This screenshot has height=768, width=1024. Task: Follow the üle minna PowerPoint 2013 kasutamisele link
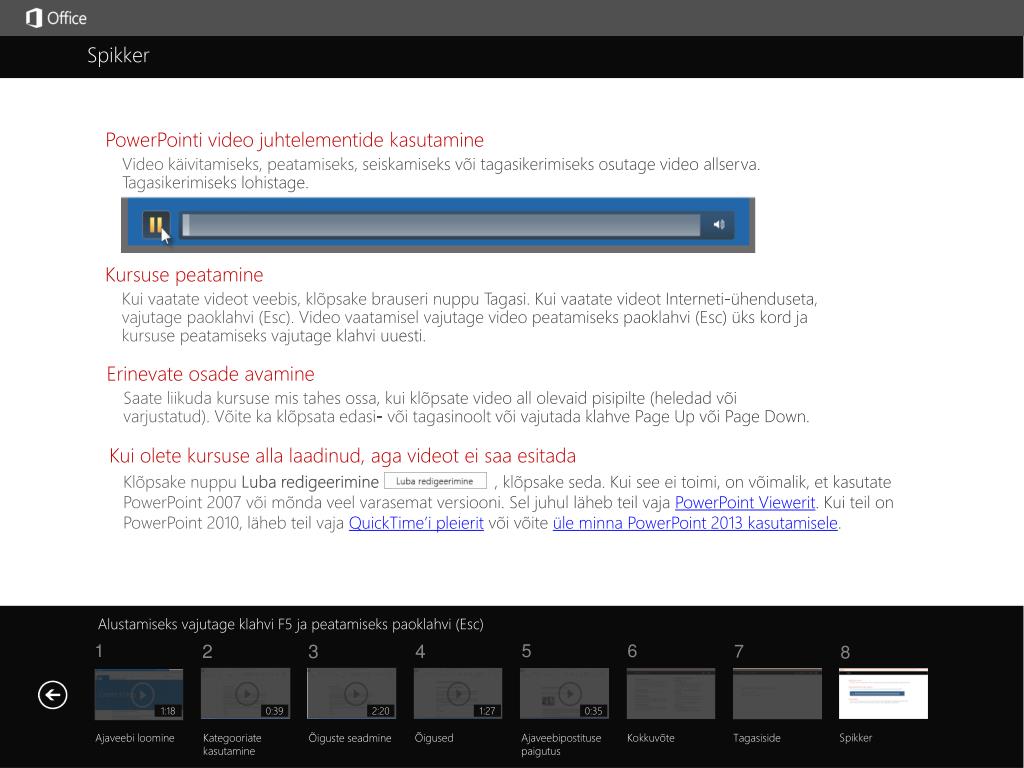point(695,523)
